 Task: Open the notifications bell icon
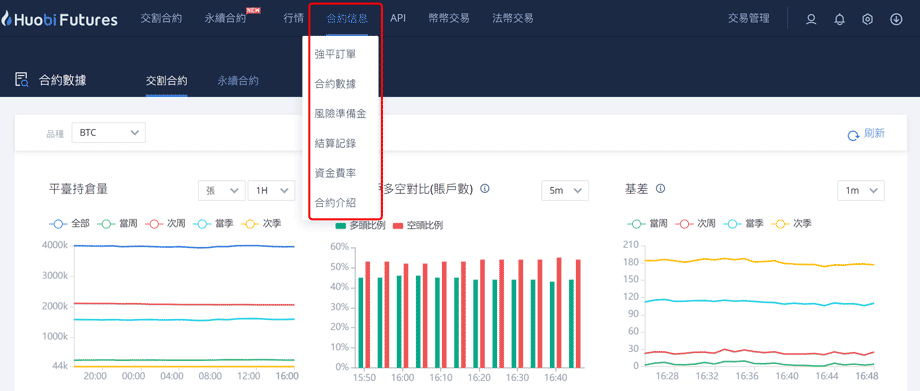coord(840,19)
